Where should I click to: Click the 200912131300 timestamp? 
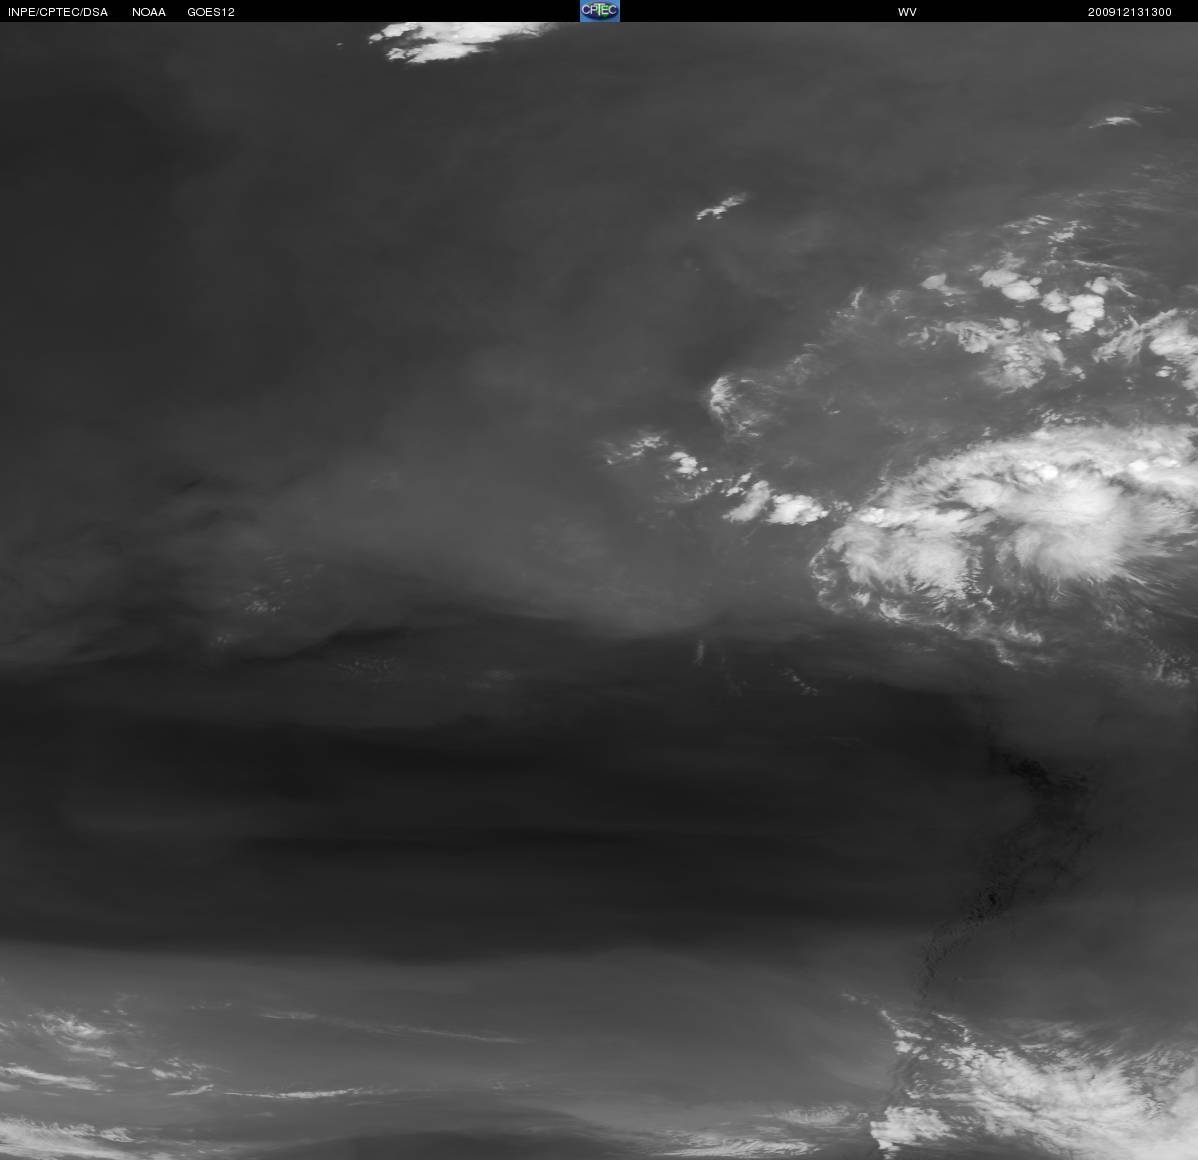(x=1129, y=12)
